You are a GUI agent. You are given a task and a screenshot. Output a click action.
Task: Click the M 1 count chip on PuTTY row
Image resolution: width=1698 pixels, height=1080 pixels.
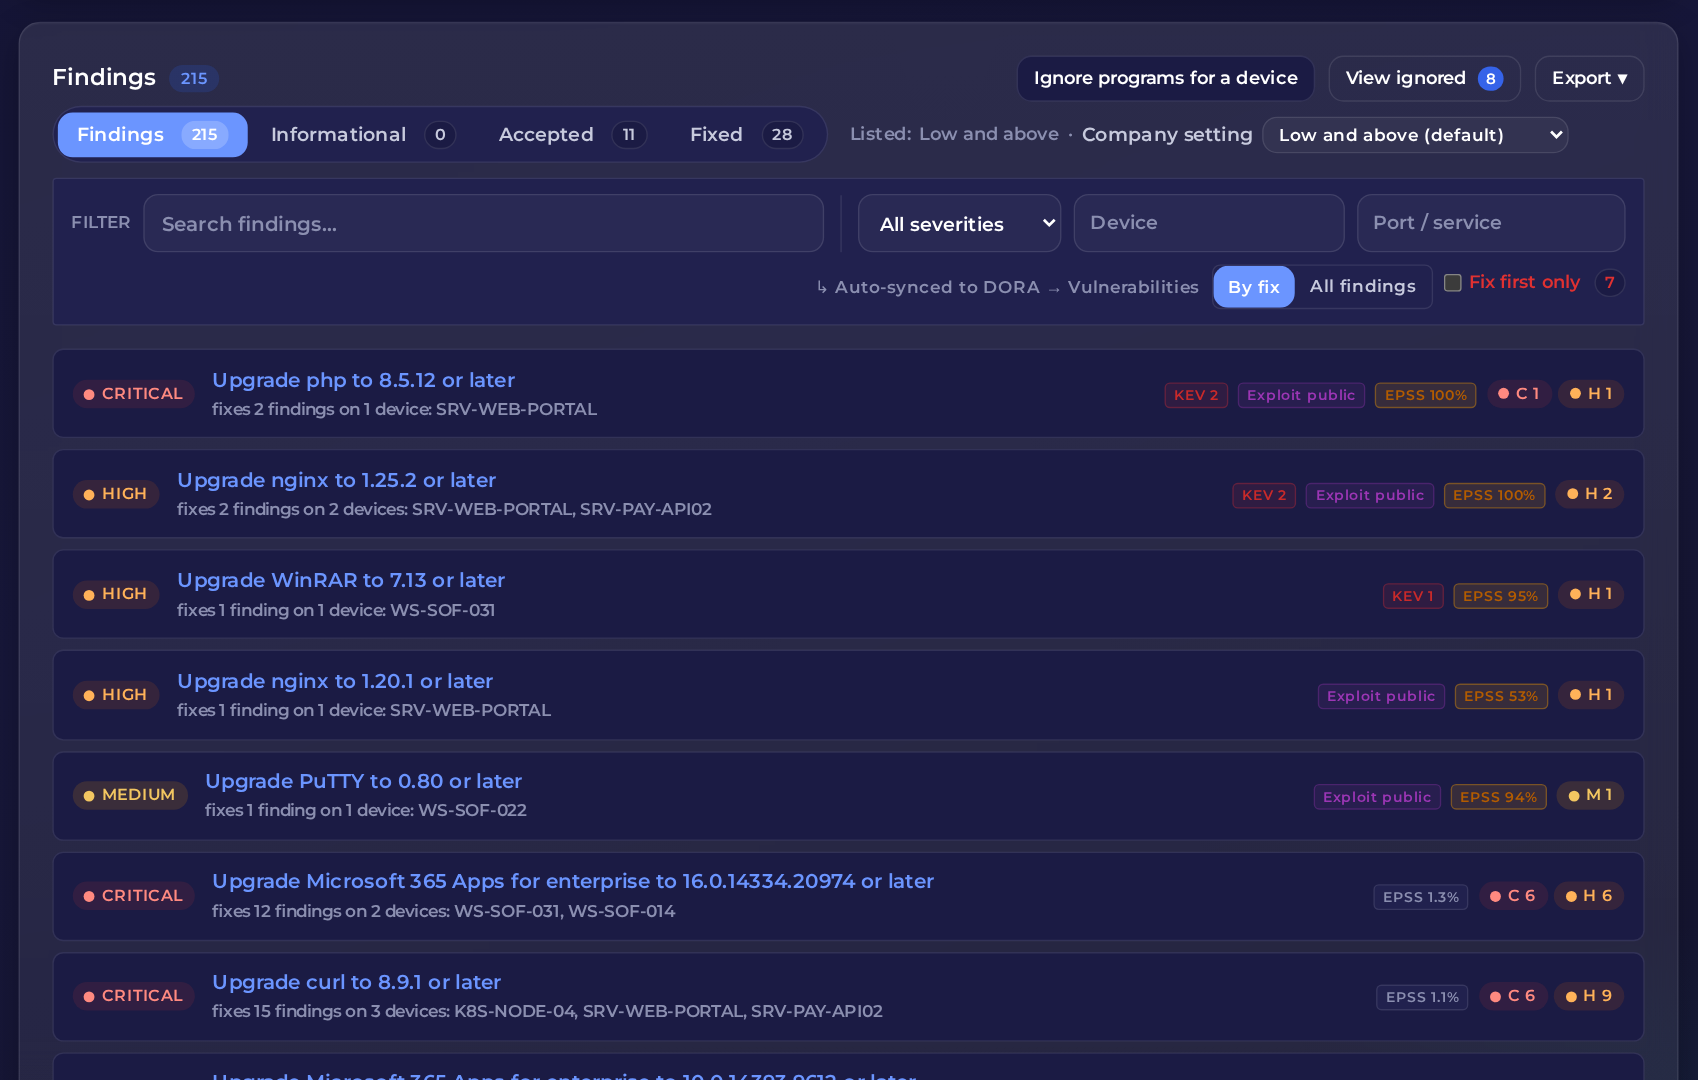[x=1590, y=795]
